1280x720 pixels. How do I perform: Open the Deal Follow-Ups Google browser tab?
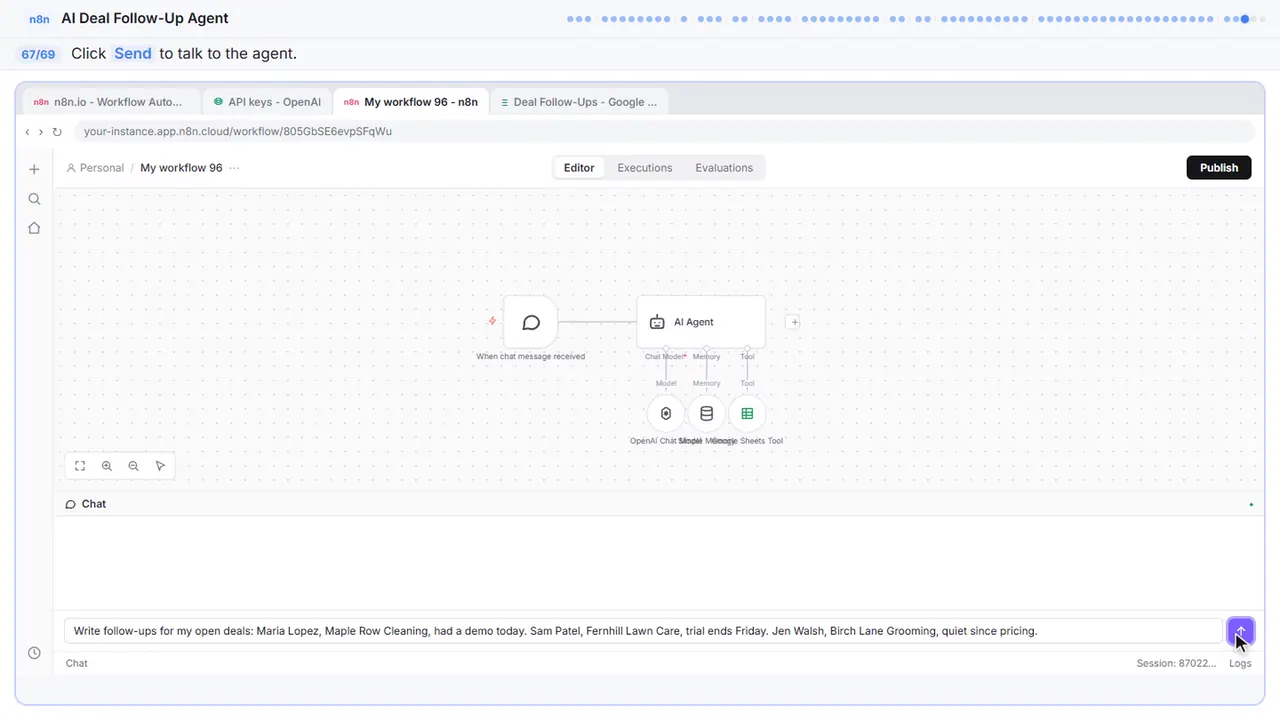pos(579,102)
